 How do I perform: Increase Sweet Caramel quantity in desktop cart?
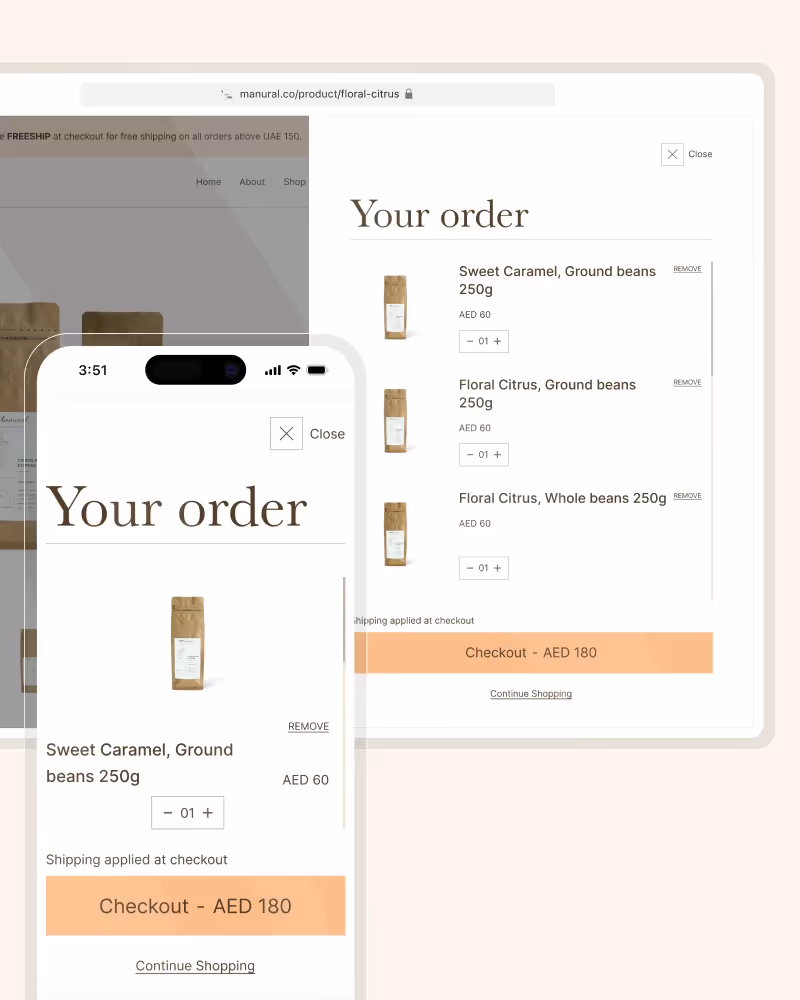498,341
